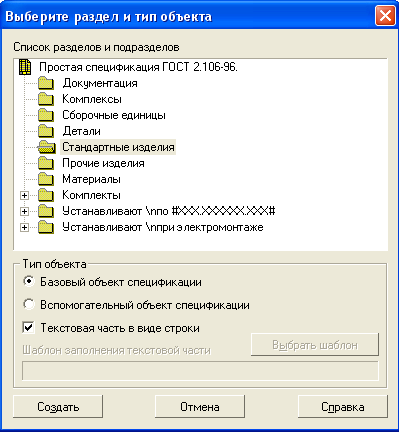Image resolution: width=399 pixels, height=432 pixels.
Task: Click the Детали folder icon
Action: 46,131
